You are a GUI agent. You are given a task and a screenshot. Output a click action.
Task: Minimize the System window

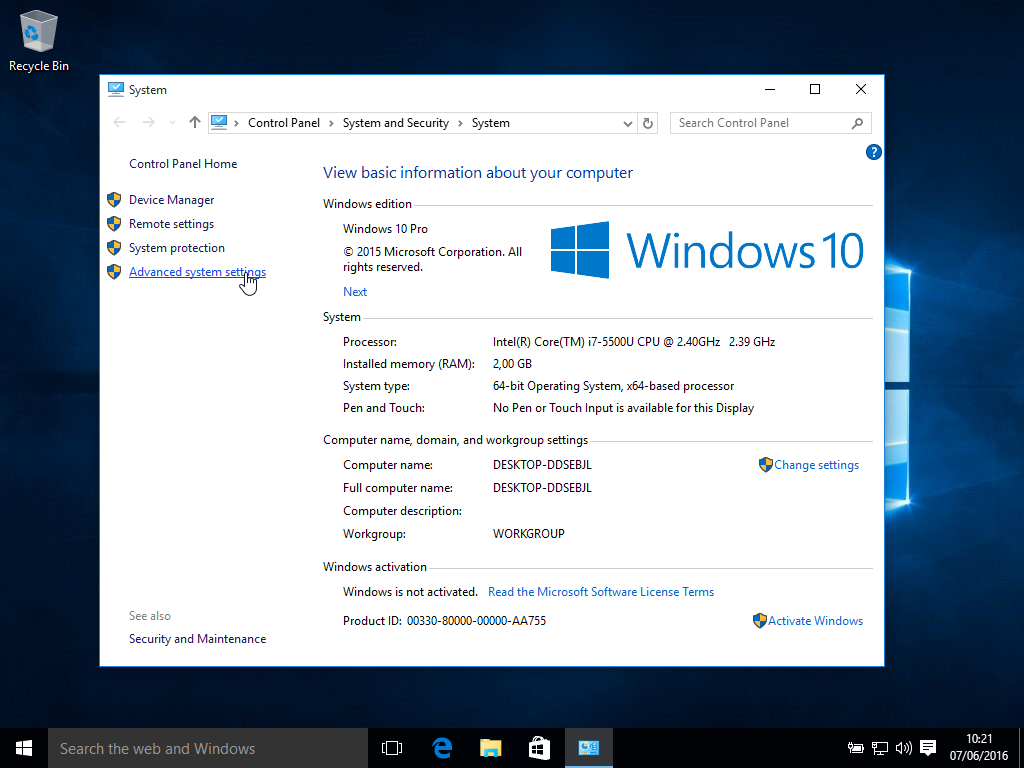[770, 89]
